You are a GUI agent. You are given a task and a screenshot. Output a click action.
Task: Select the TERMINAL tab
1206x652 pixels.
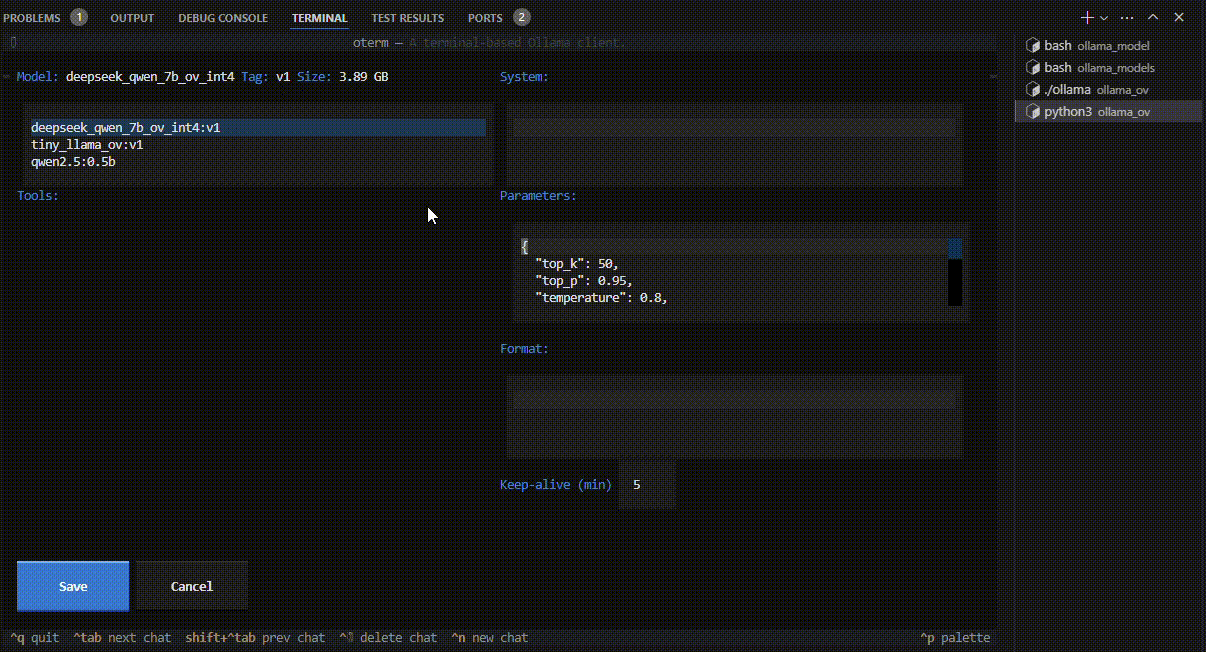[x=320, y=18]
